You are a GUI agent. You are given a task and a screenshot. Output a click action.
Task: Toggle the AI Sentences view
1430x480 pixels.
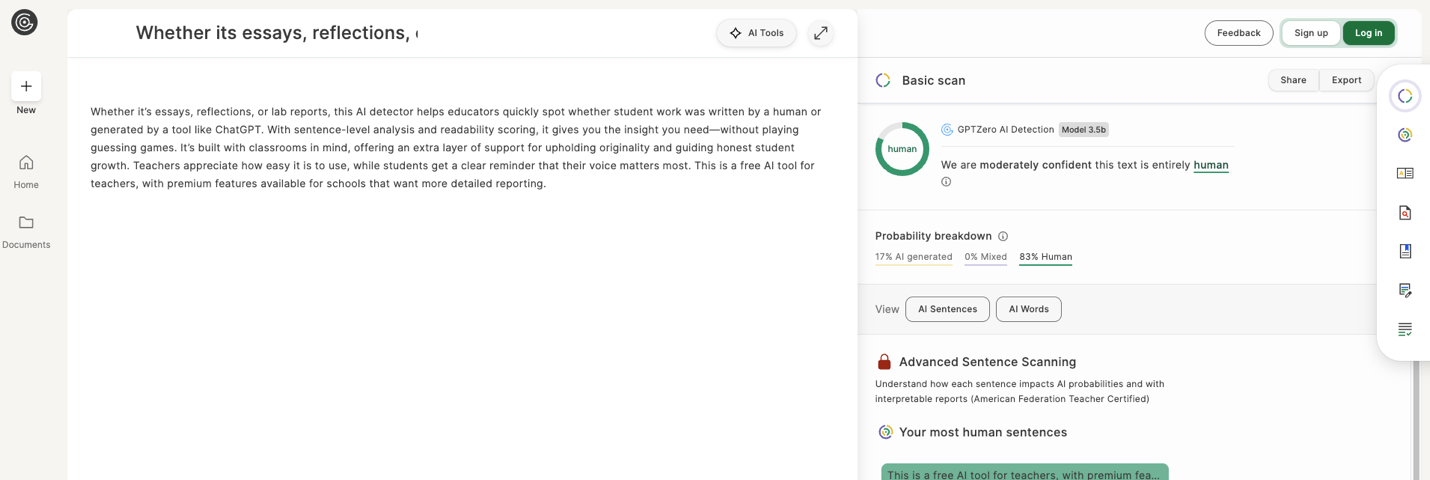[947, 309]
